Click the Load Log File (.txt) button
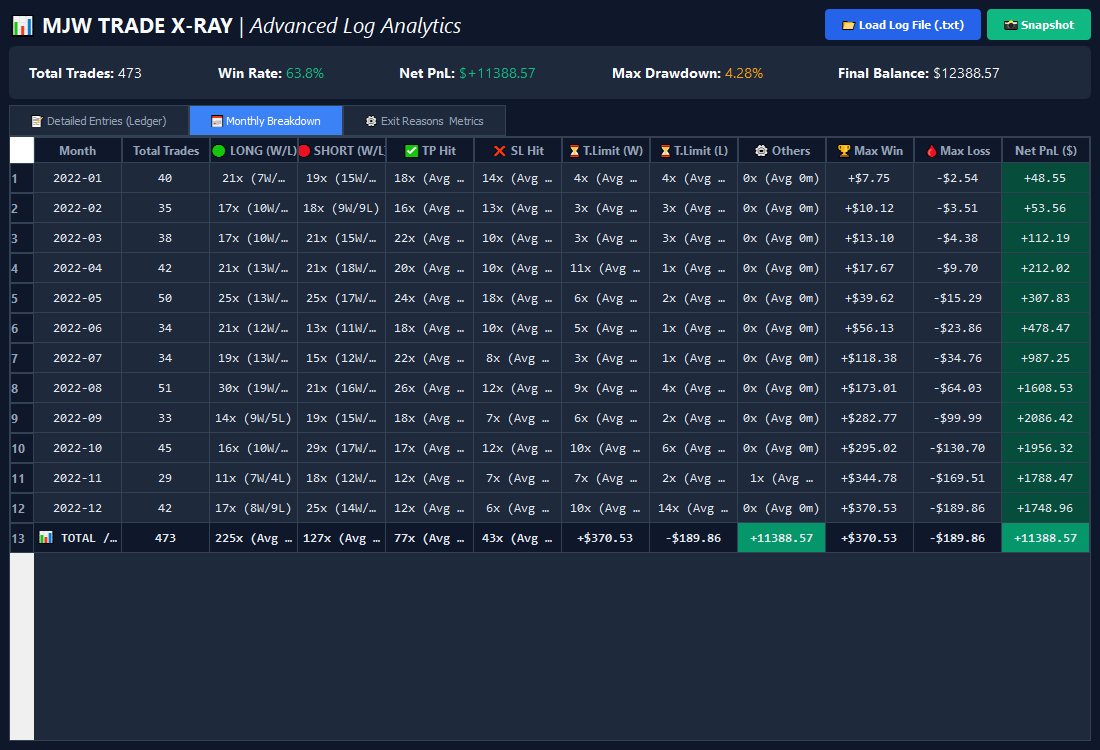Screen dimensions: 1100x750 pos(902,25)
